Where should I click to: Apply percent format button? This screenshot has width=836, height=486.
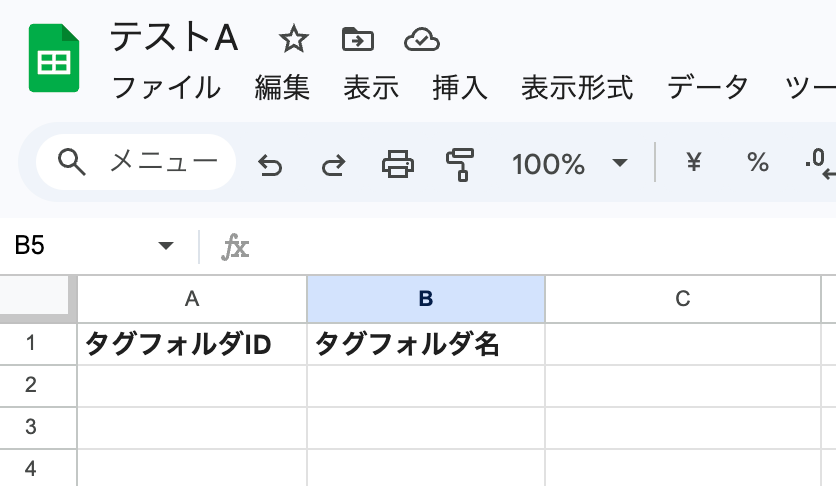pos(758,162)
